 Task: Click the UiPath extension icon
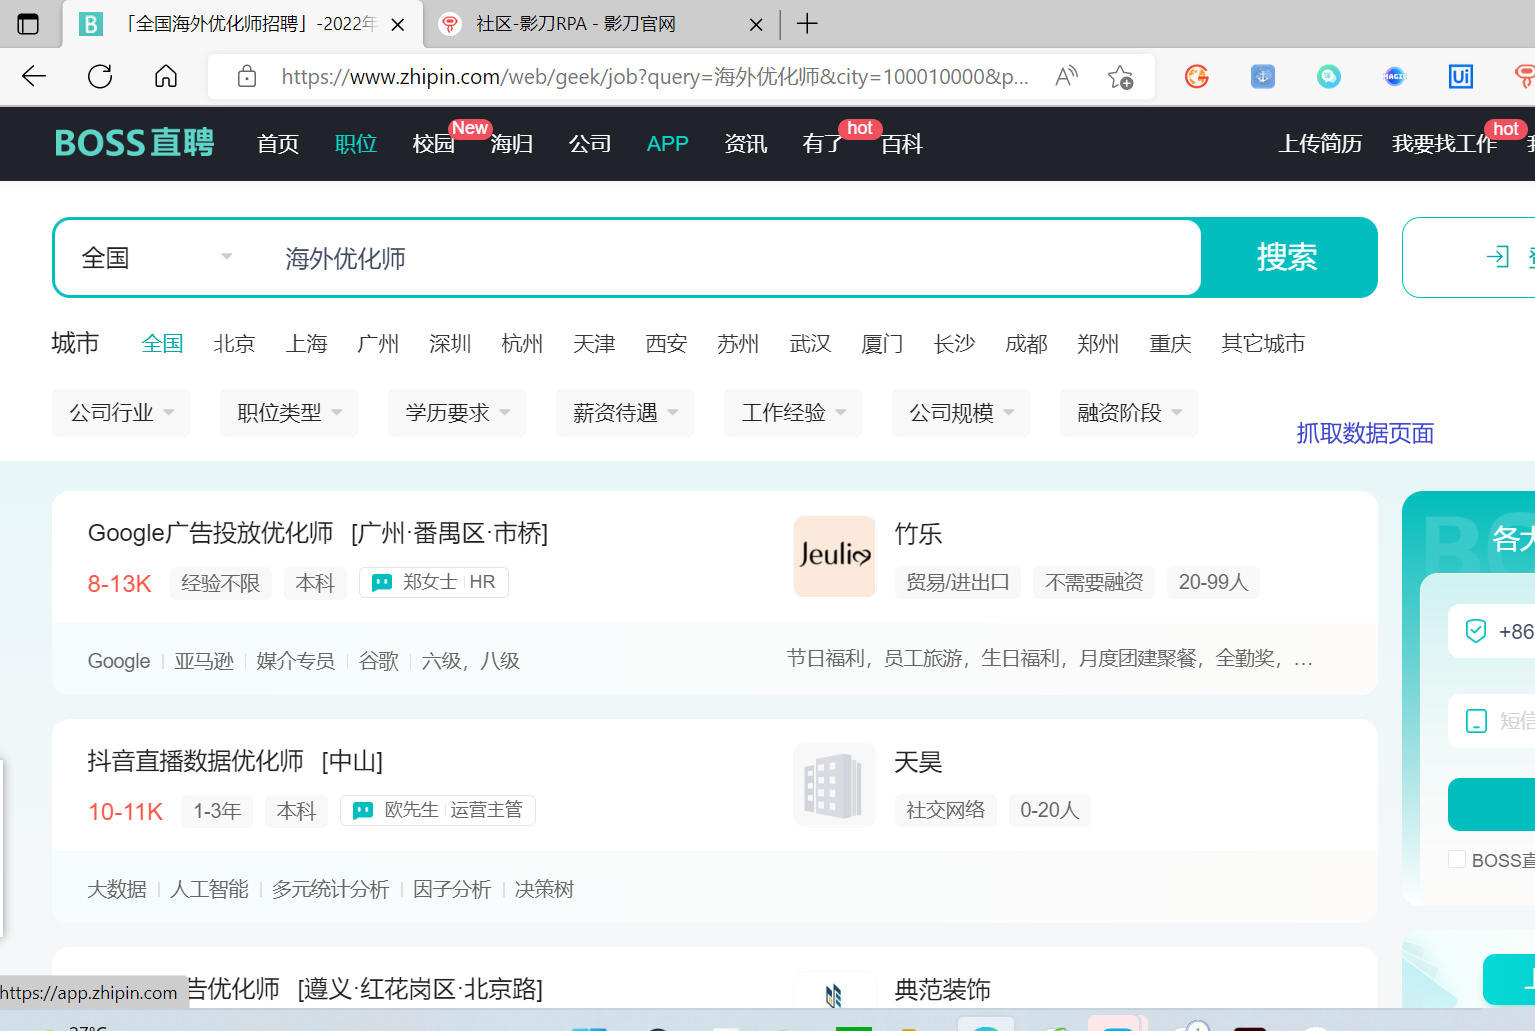tap(1460, 77)
